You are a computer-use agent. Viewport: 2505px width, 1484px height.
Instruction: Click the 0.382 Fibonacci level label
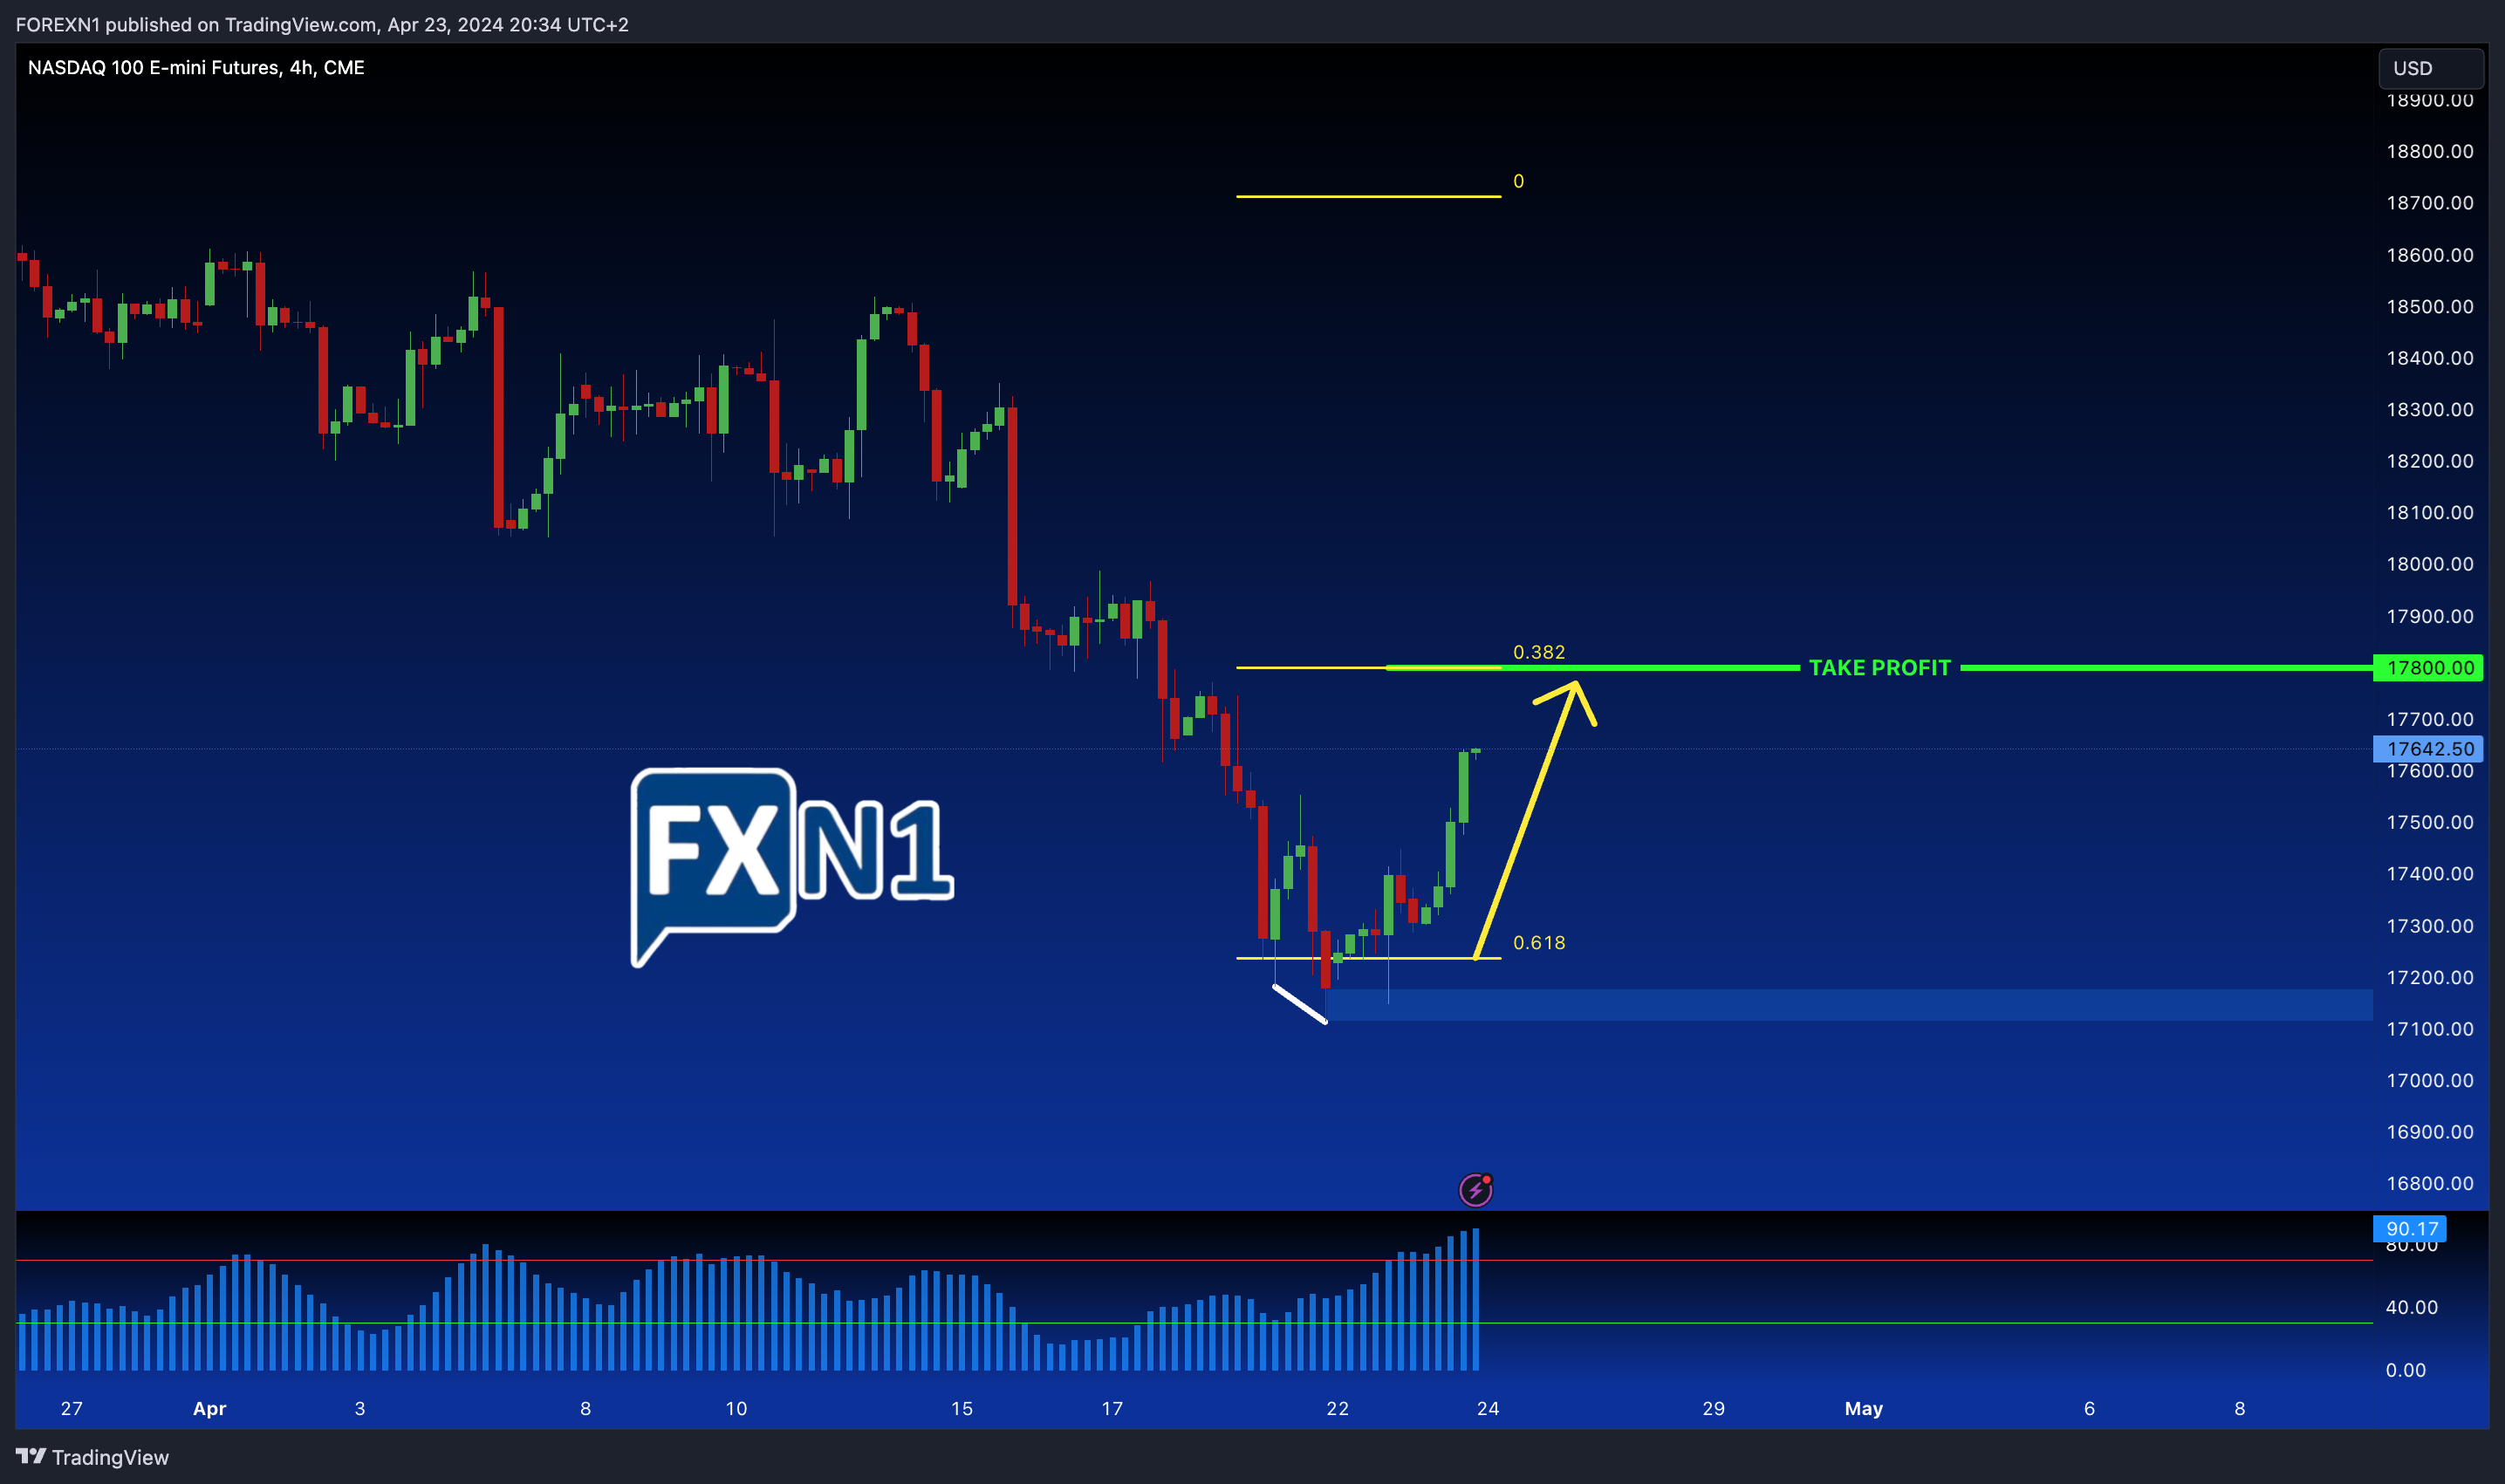pyautogui.click(x=1538, y=652)
